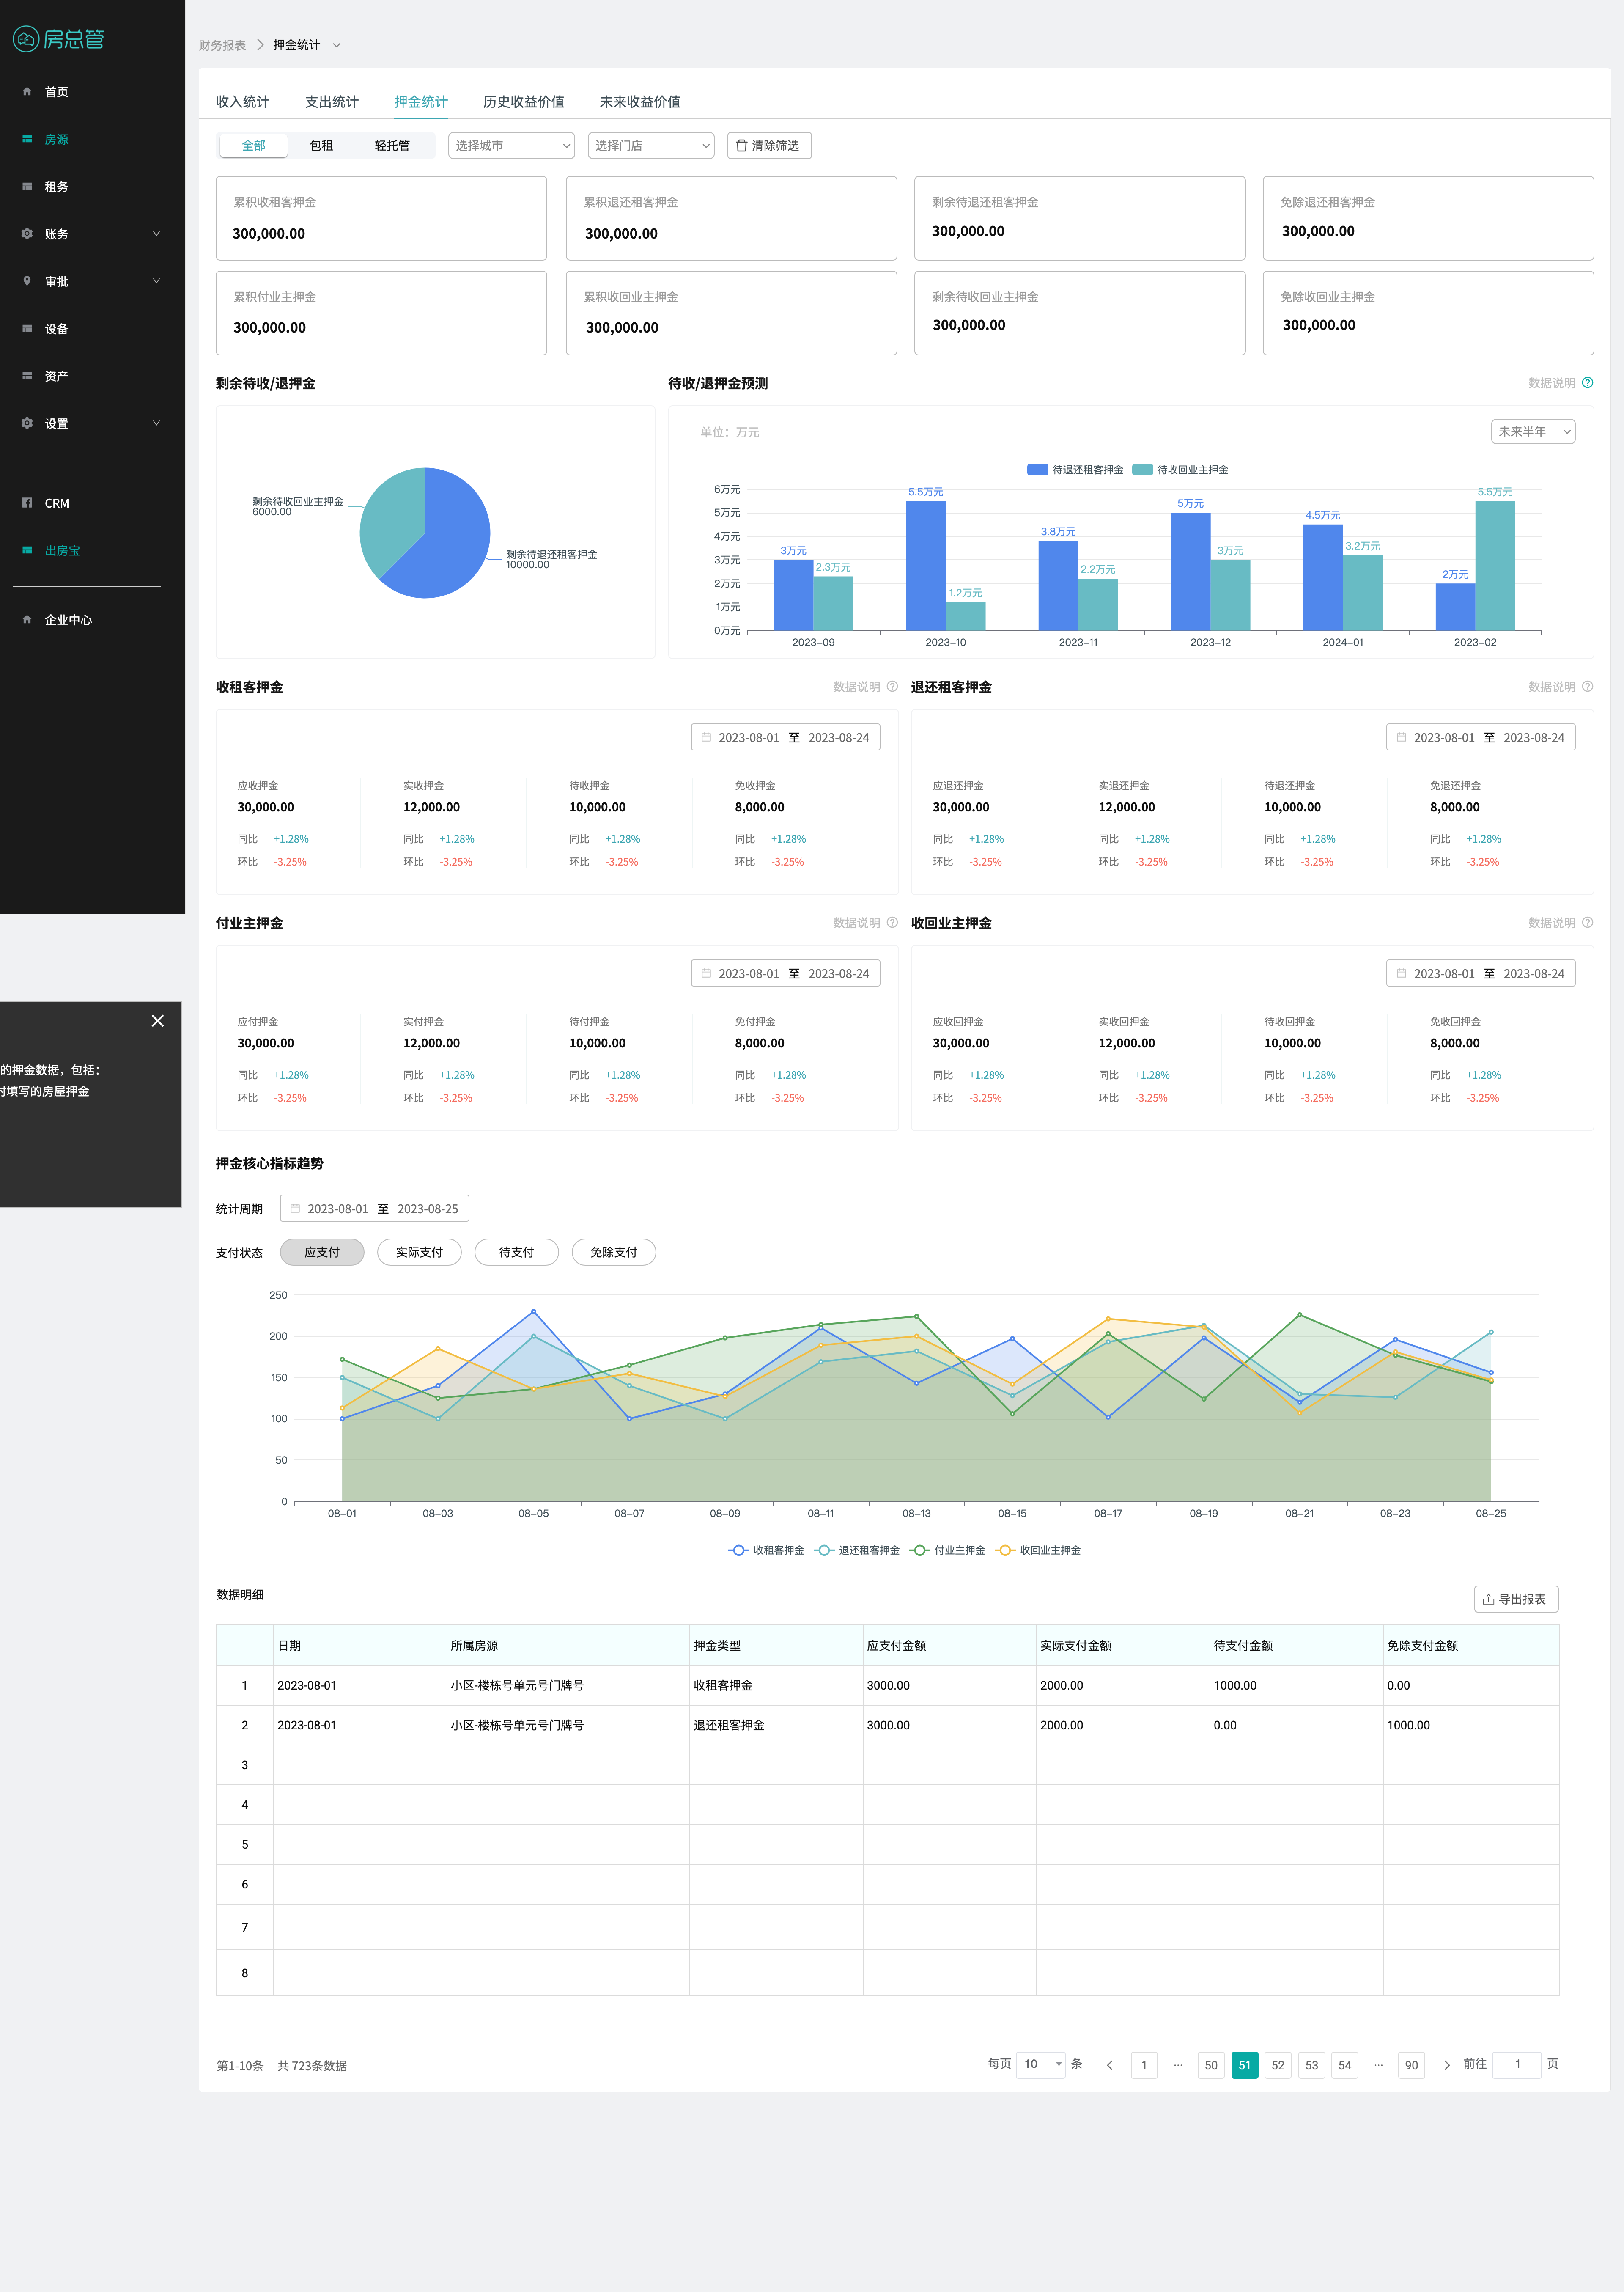
Task: Open the 选择城市 dropdown
Action: click(x=511, y=146)
